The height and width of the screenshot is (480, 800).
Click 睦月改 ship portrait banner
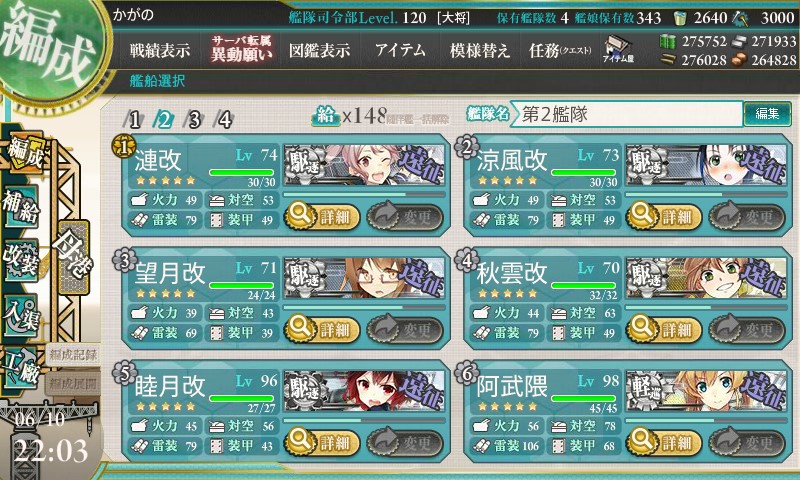364,391
